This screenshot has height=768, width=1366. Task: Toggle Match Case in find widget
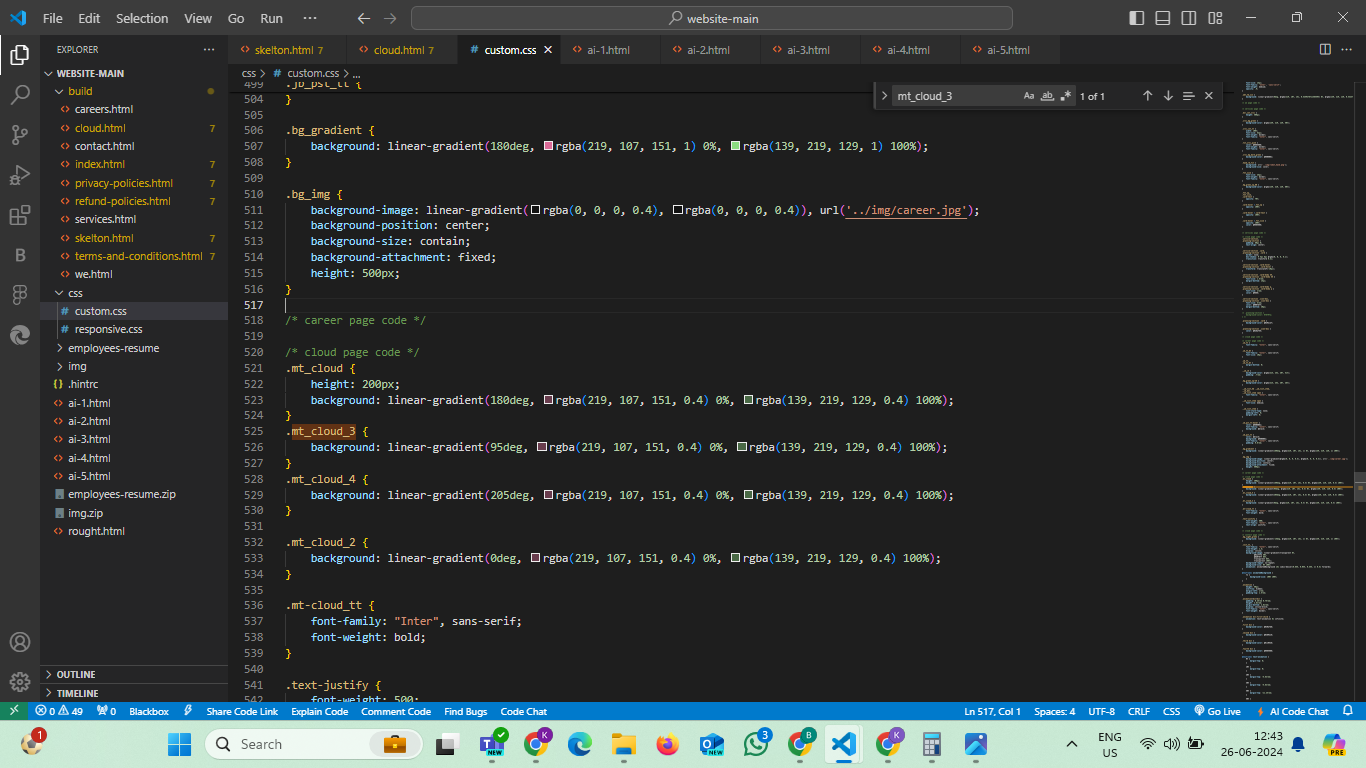[x=1029, y=96]
